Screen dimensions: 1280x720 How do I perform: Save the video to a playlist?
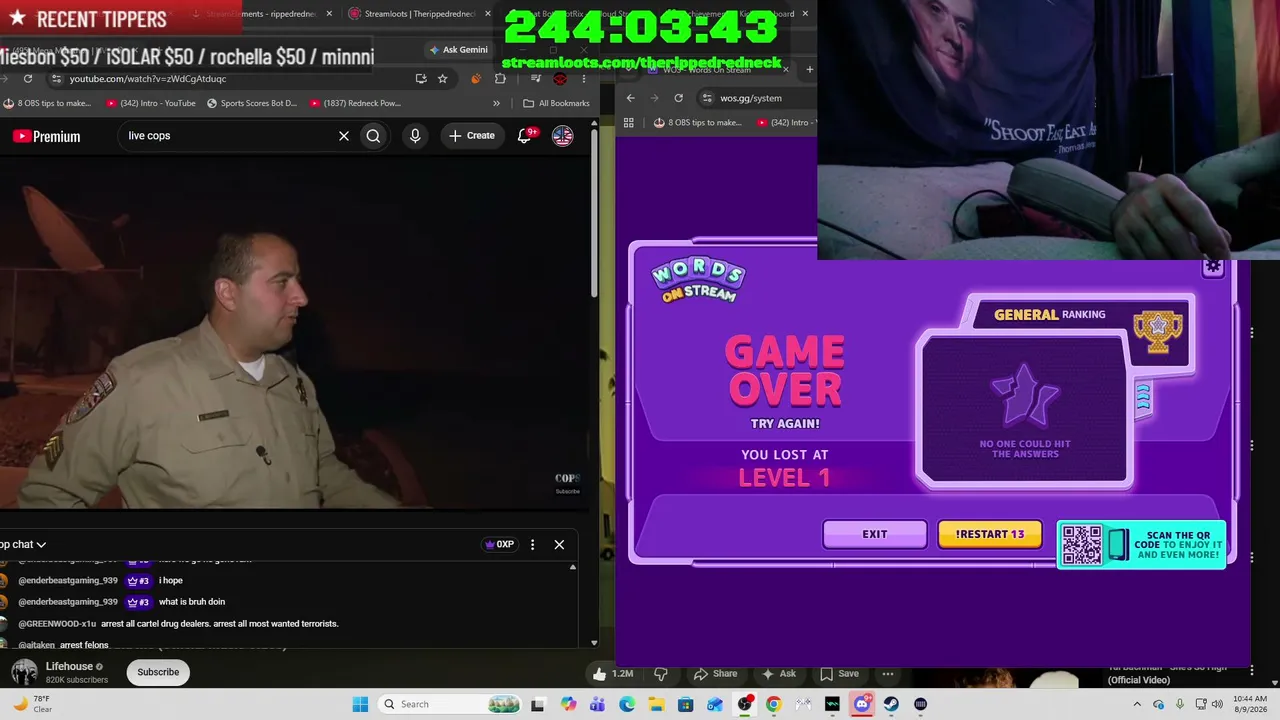(x=839, y=674)
